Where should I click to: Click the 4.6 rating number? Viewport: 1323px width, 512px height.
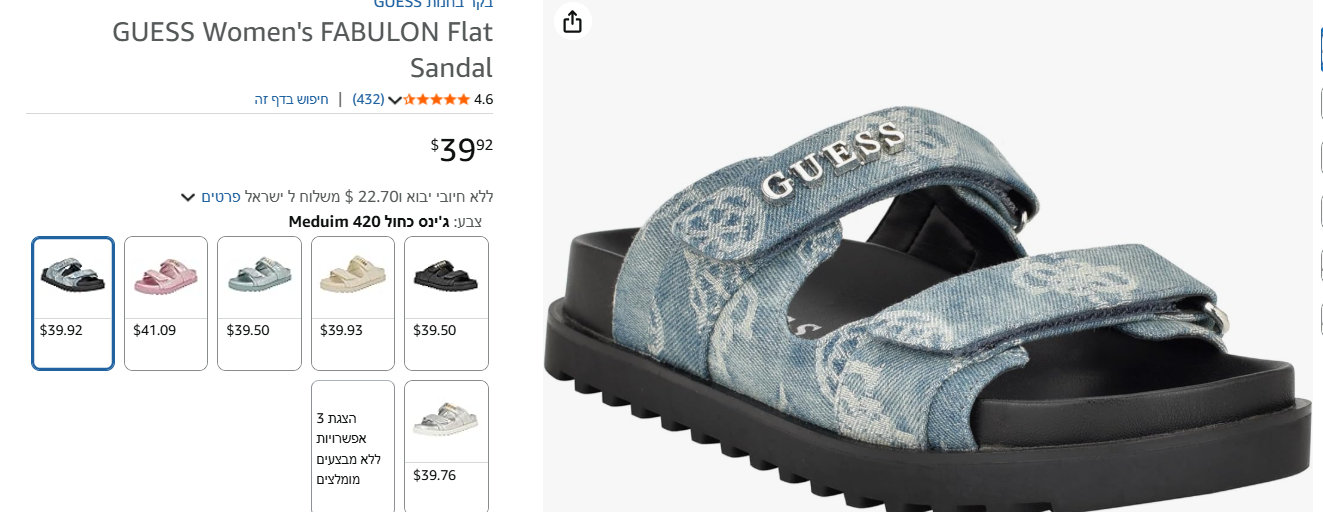[483, 99]
